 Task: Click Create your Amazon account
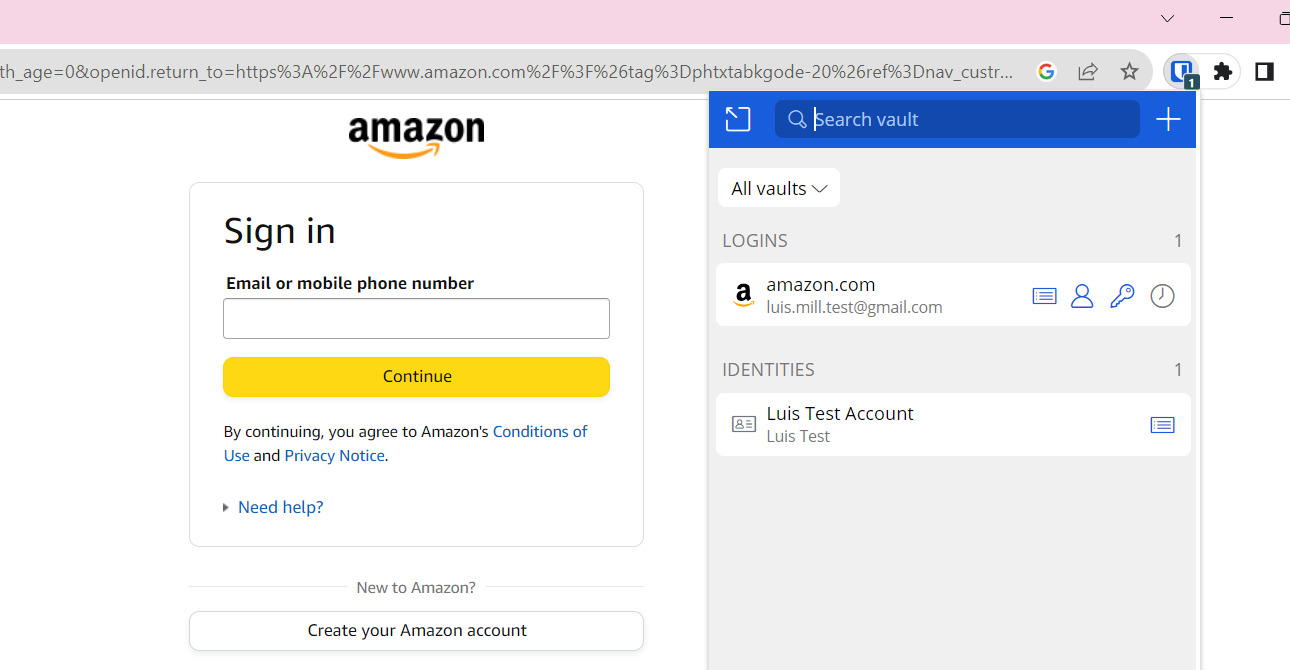(416, 631)
